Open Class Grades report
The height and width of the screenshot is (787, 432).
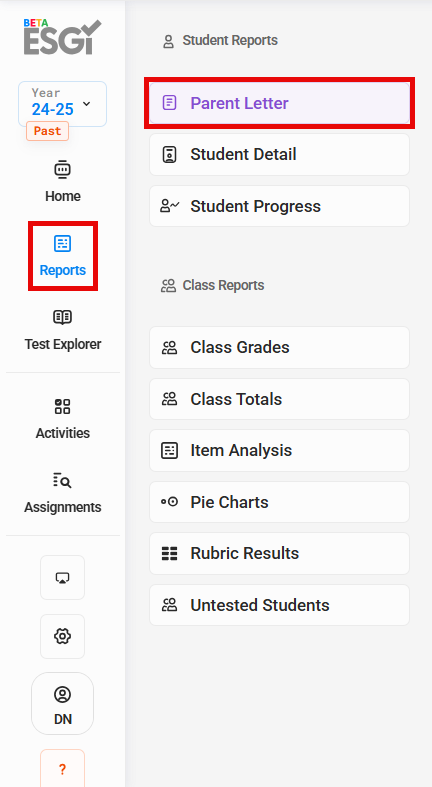tap(279, 347)
